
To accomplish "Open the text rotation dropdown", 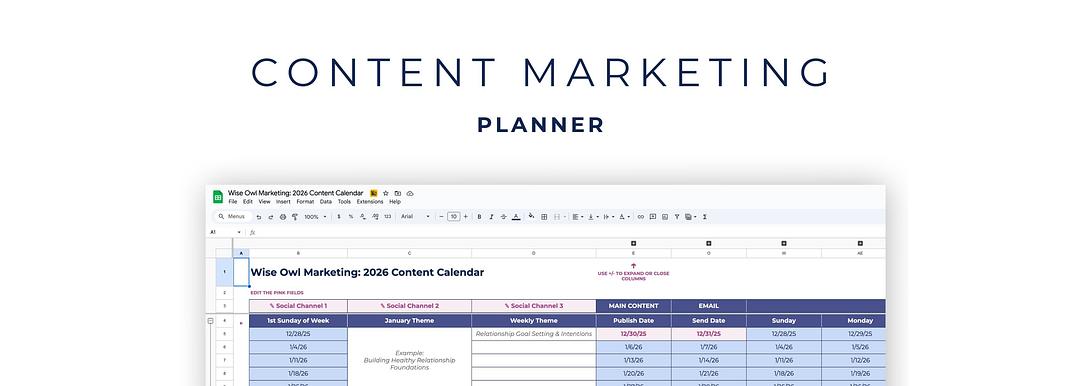I will coord(624,216).
